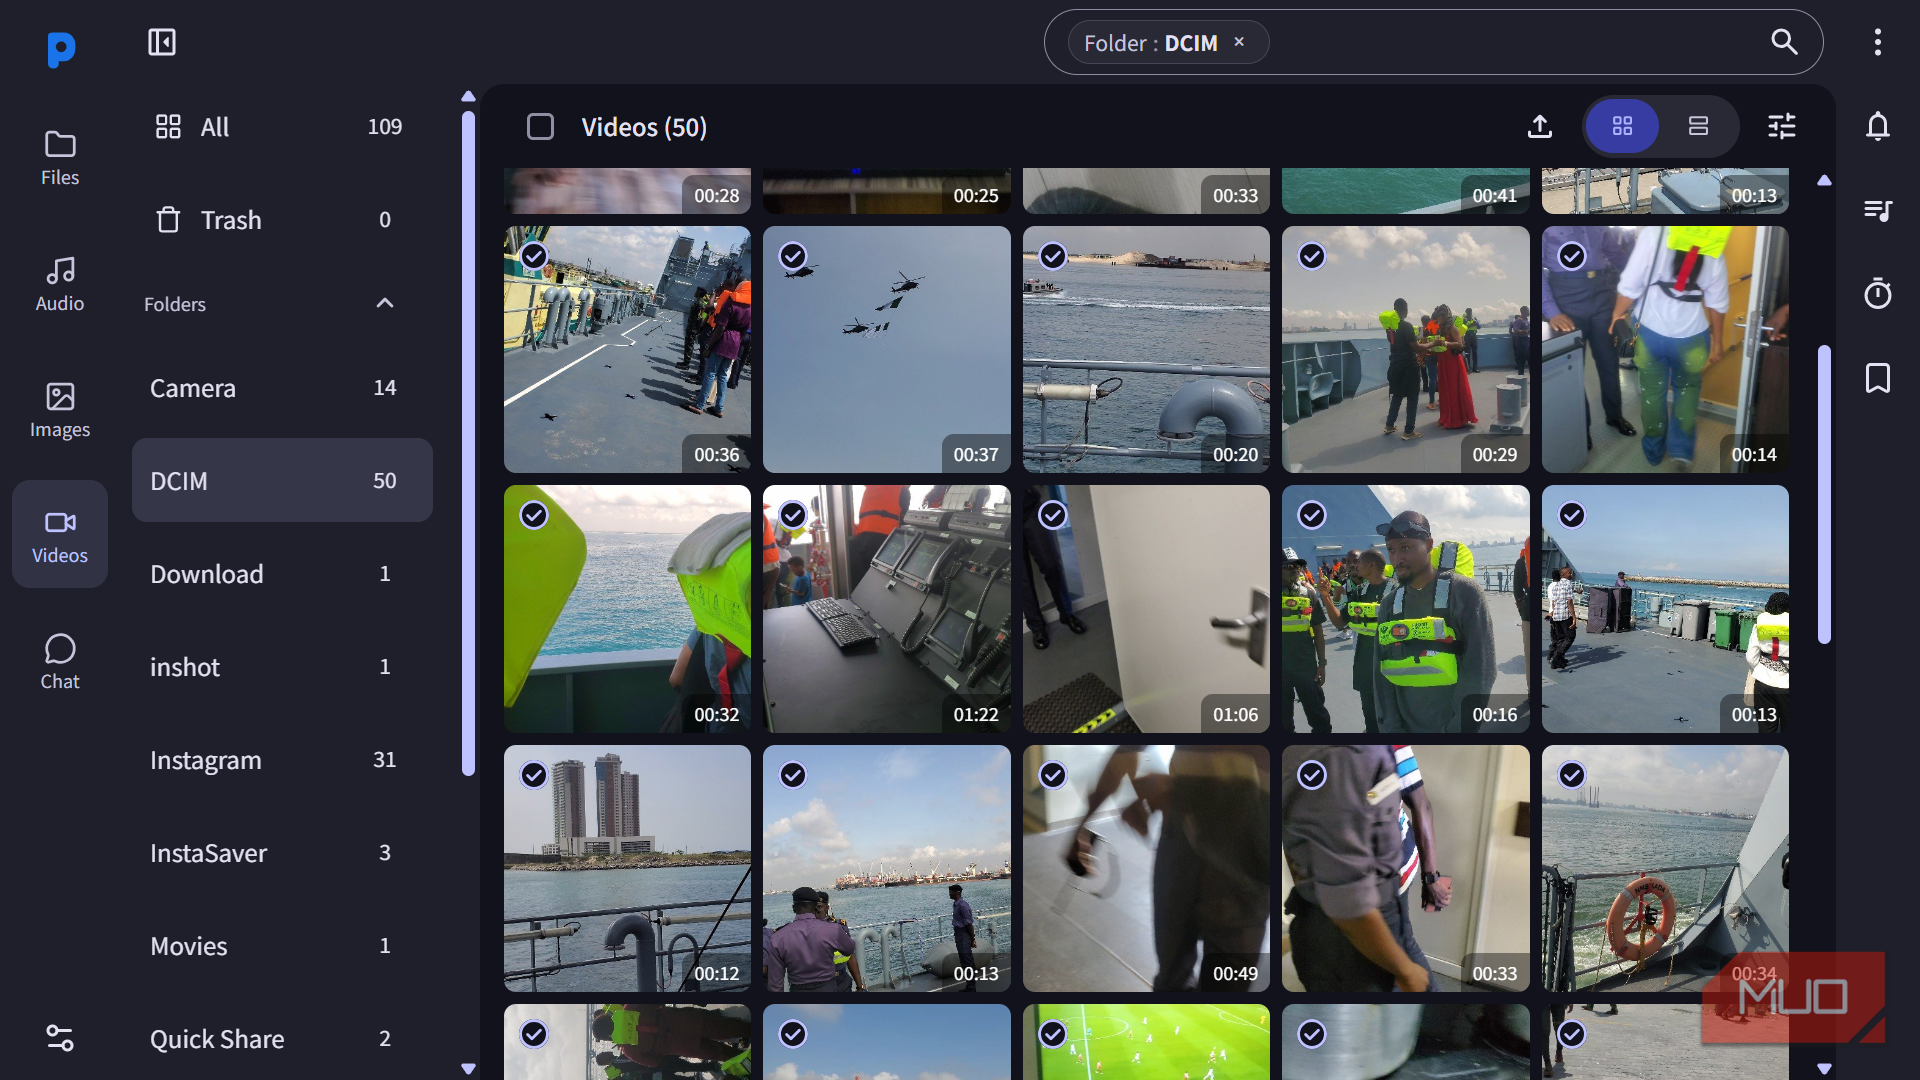Open the DCIM folder
This screenshot has height=1080, width=1920.
[282, 481]
